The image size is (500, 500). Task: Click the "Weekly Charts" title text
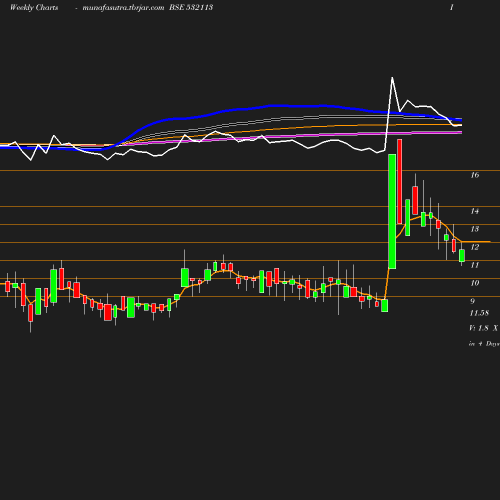point(34,7)
